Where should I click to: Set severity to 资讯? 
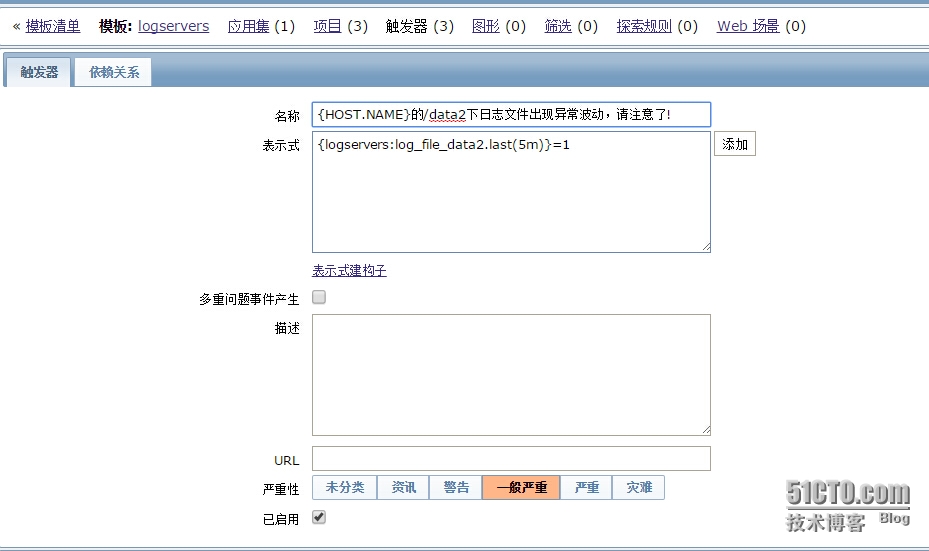403,488
